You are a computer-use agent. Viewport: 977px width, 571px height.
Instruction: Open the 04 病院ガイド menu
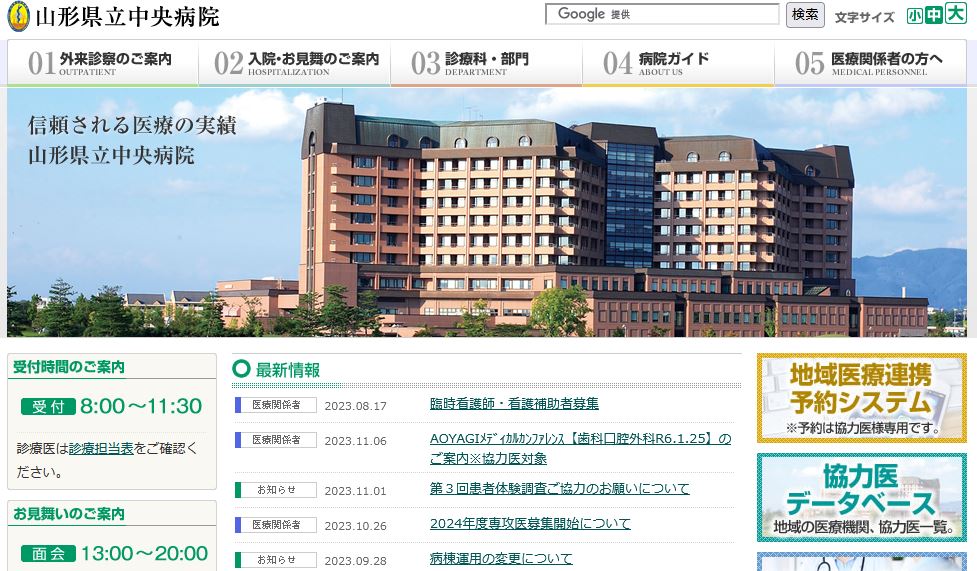click(678, 63)
